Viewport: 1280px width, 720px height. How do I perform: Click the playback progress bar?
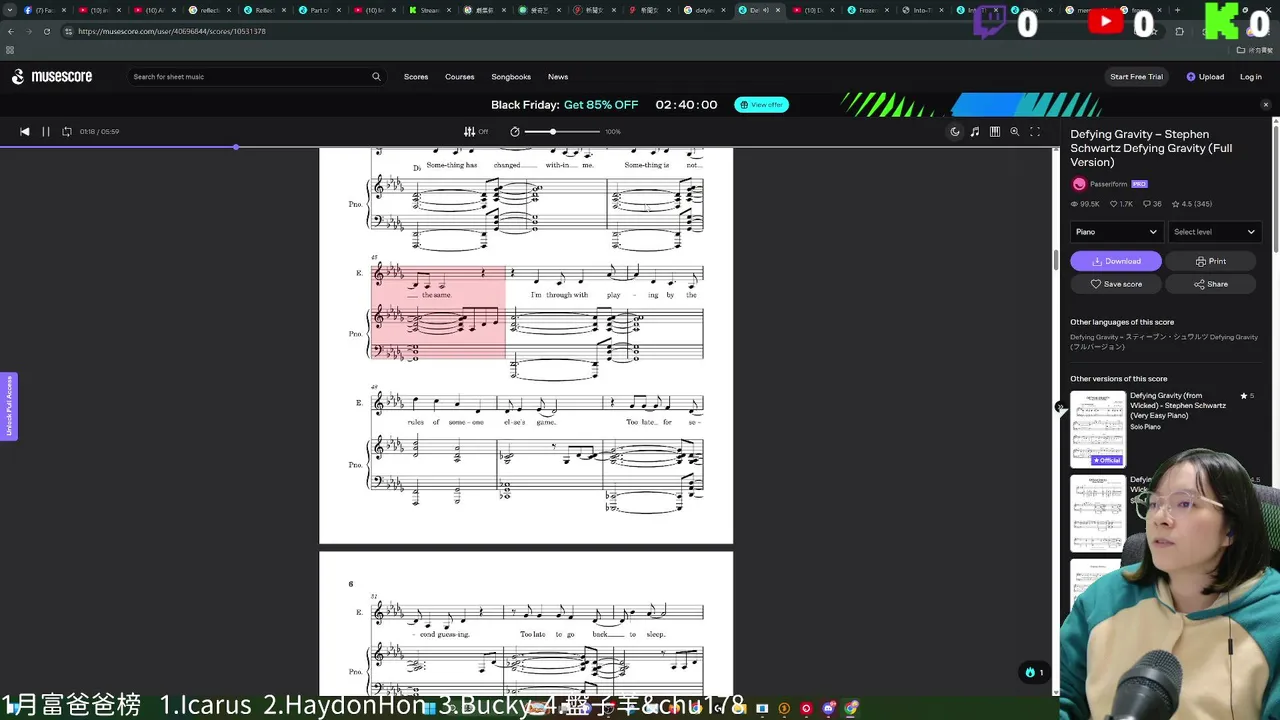coord(530,147)
